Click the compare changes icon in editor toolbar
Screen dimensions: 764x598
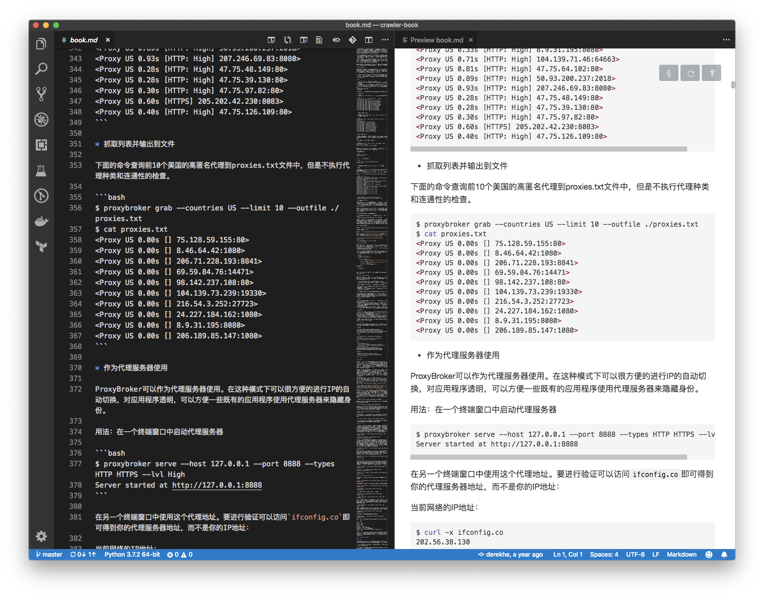click(287, 40)
